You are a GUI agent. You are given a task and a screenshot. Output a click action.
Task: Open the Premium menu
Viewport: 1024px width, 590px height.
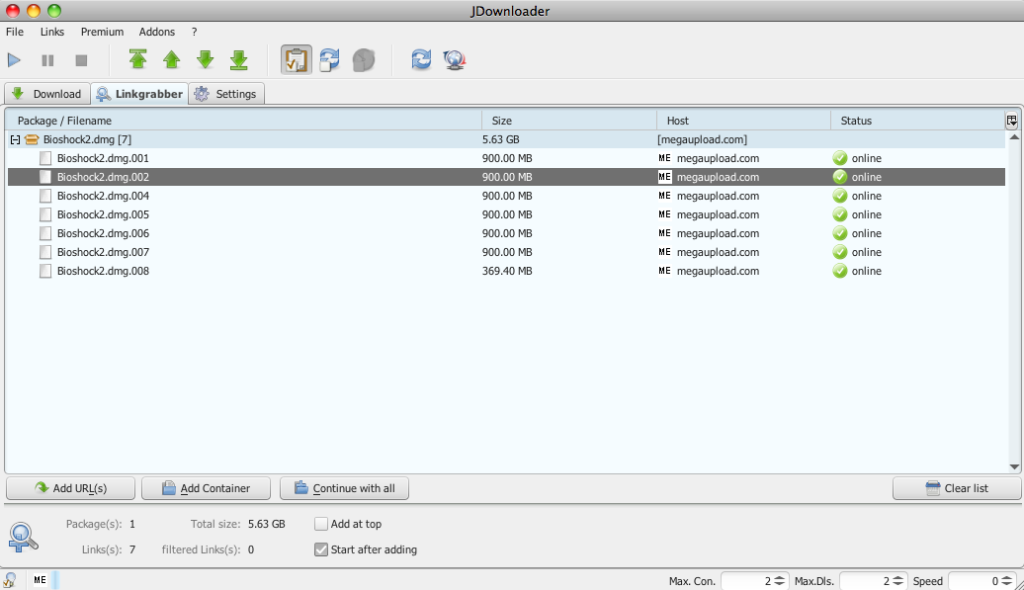pyautogui.click(x=102, y=31)
